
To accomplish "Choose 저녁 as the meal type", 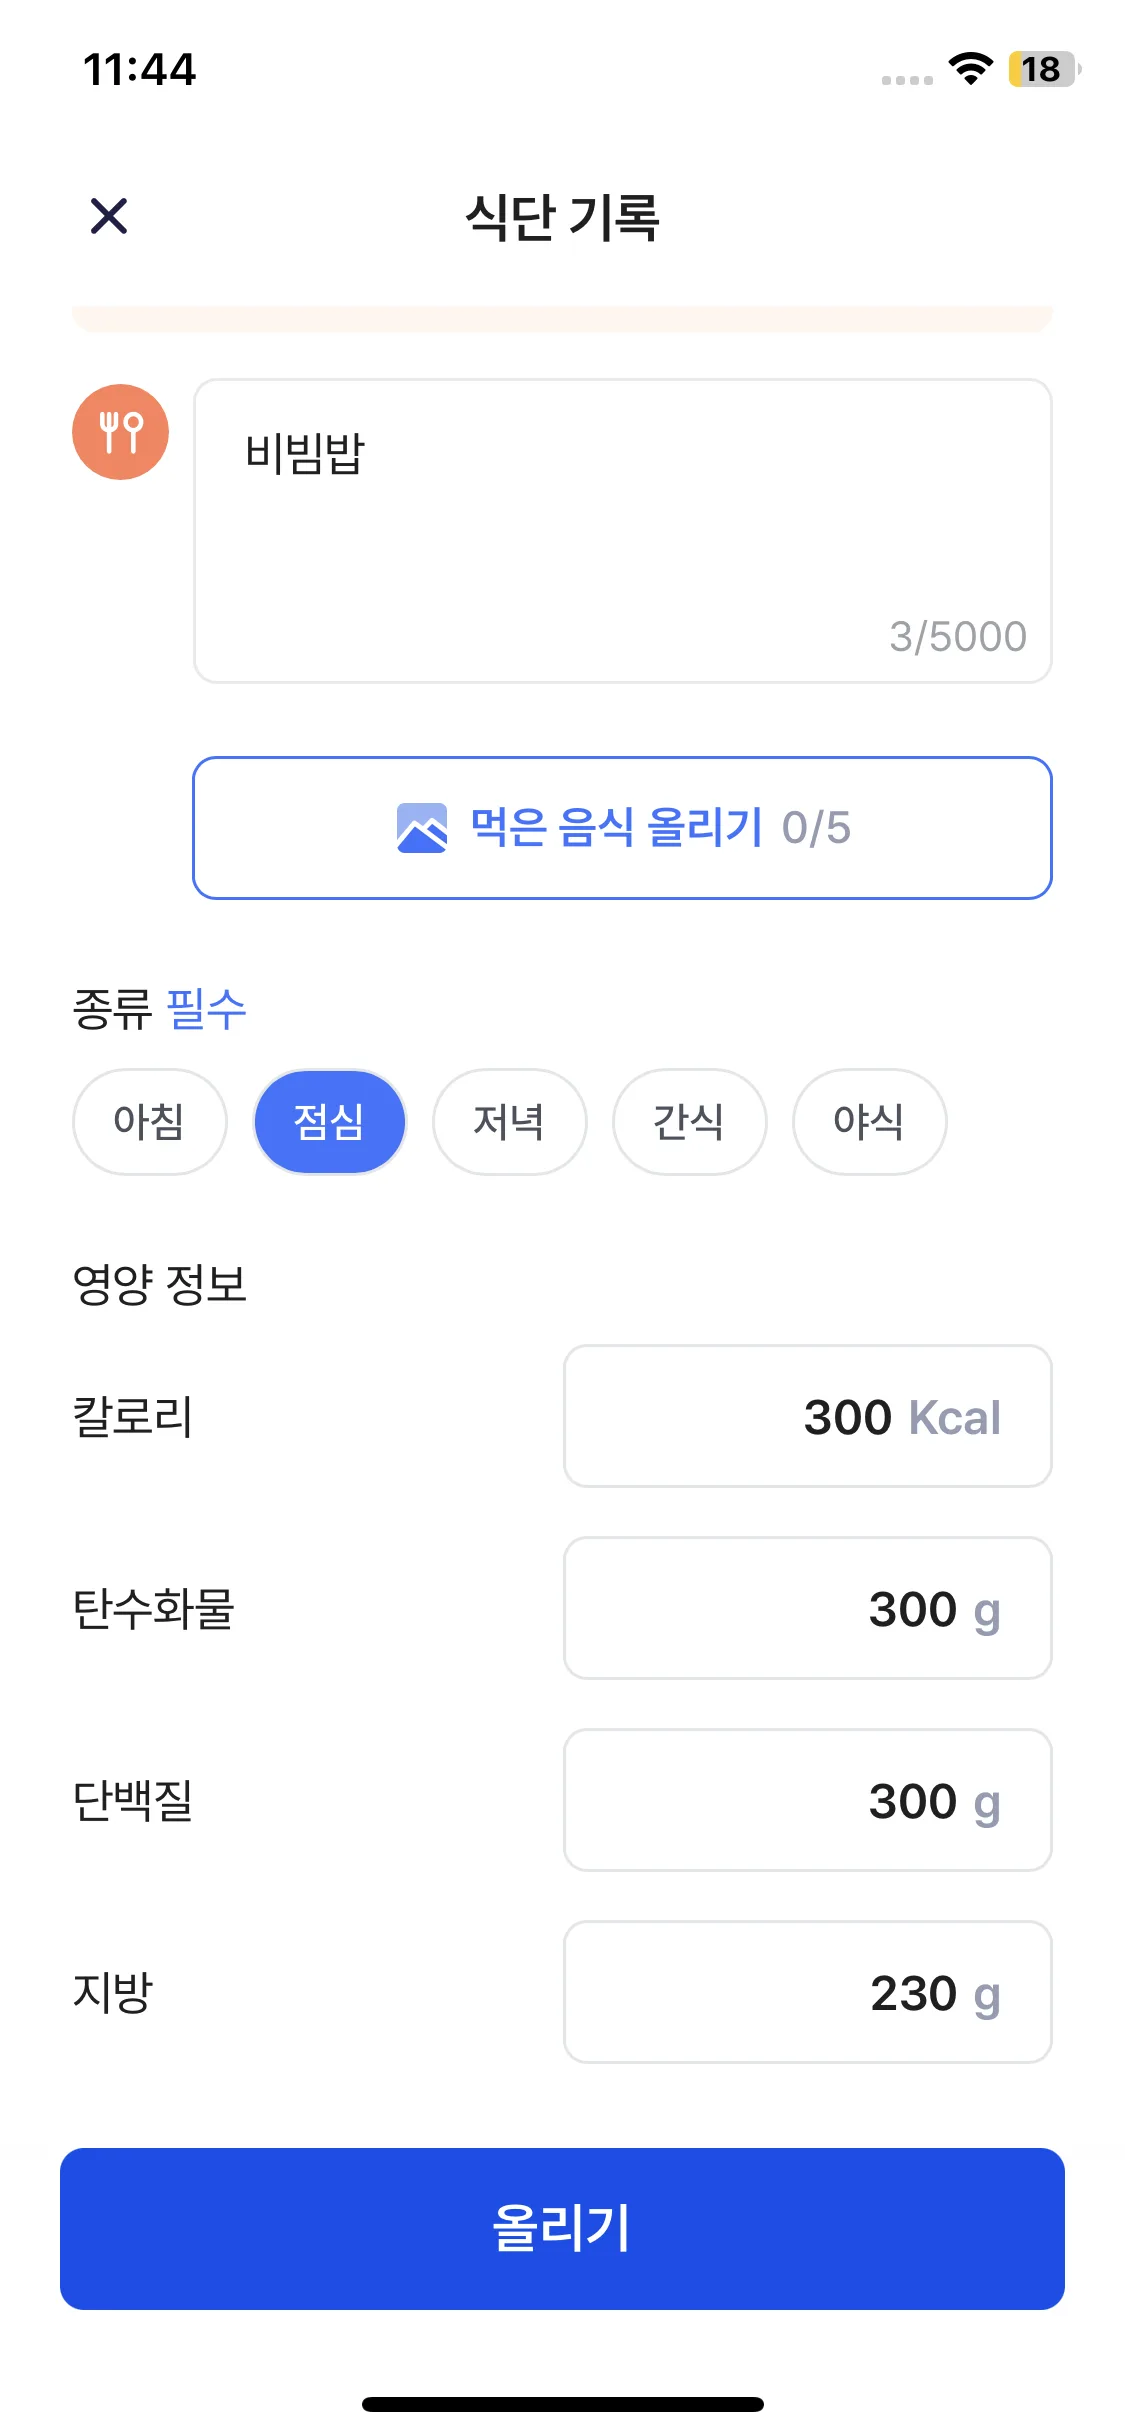I will coord(509,1121).
